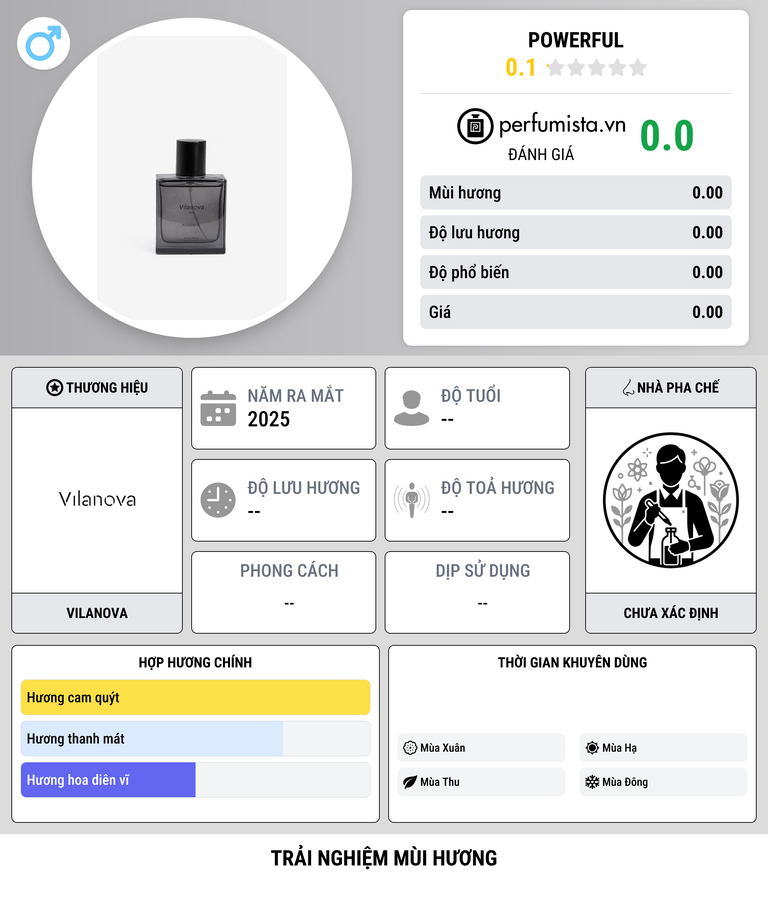The image size is (768, 916).
Task: Click the Trải nghiệm mùi hương heading
Action: (384, 858)
